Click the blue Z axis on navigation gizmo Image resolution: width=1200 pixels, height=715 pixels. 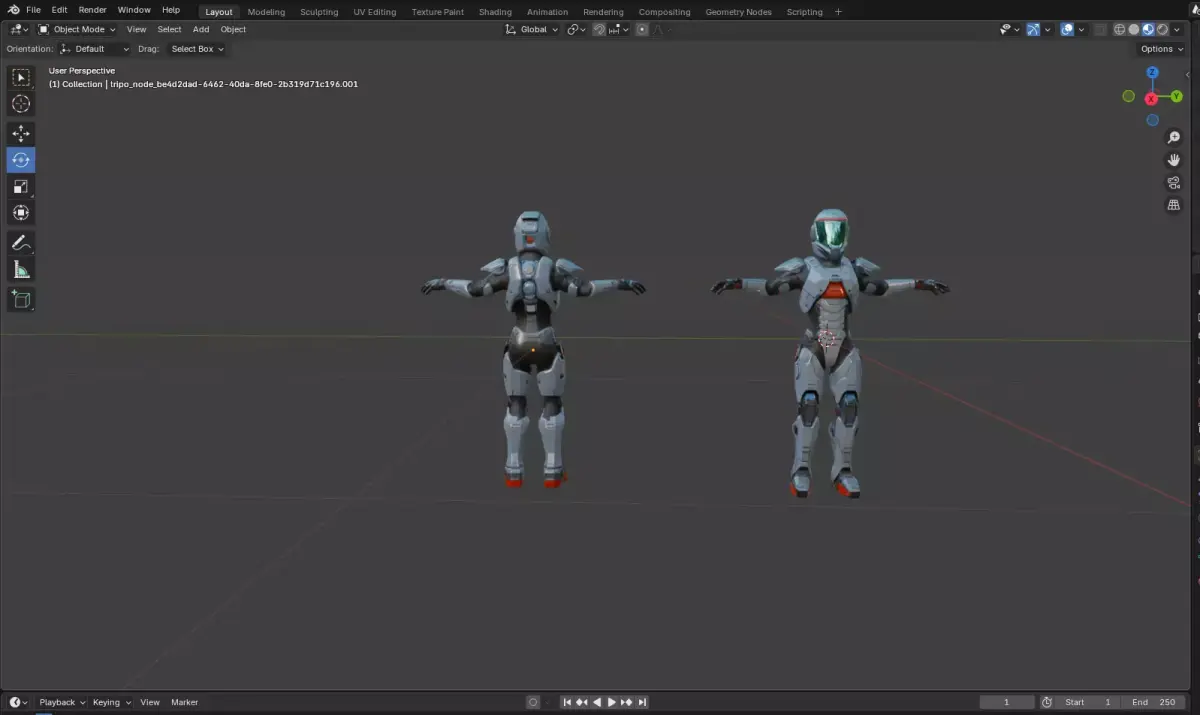pos(1152,73)
